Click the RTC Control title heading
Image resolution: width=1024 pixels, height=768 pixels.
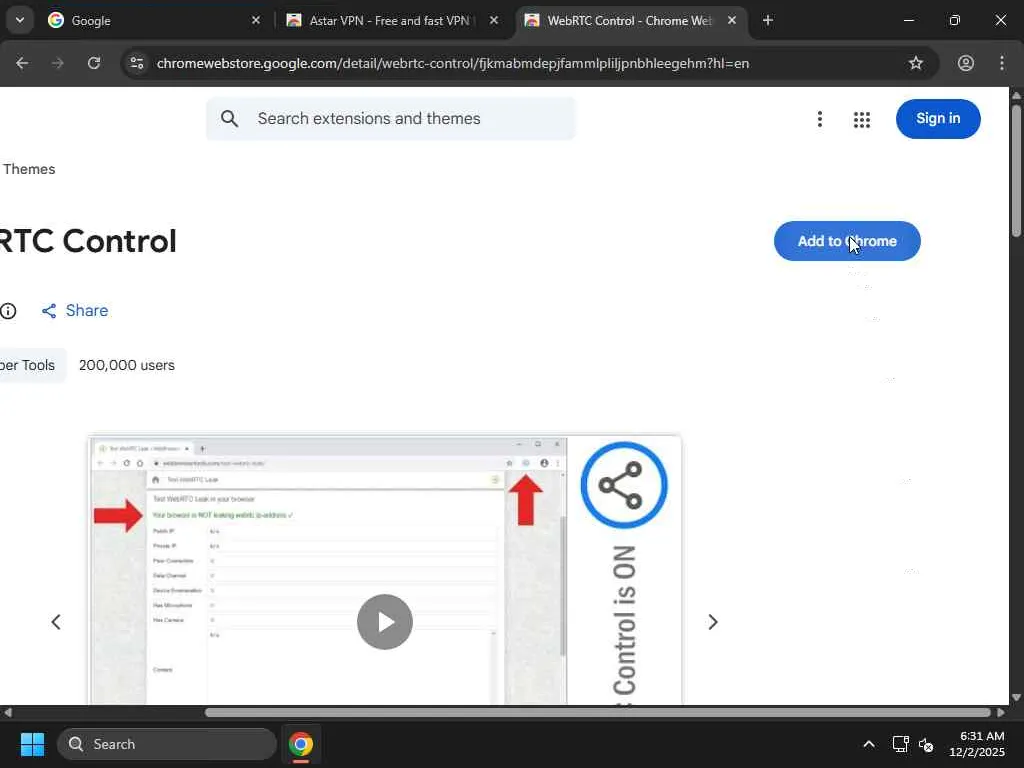(x=88, y=241)
